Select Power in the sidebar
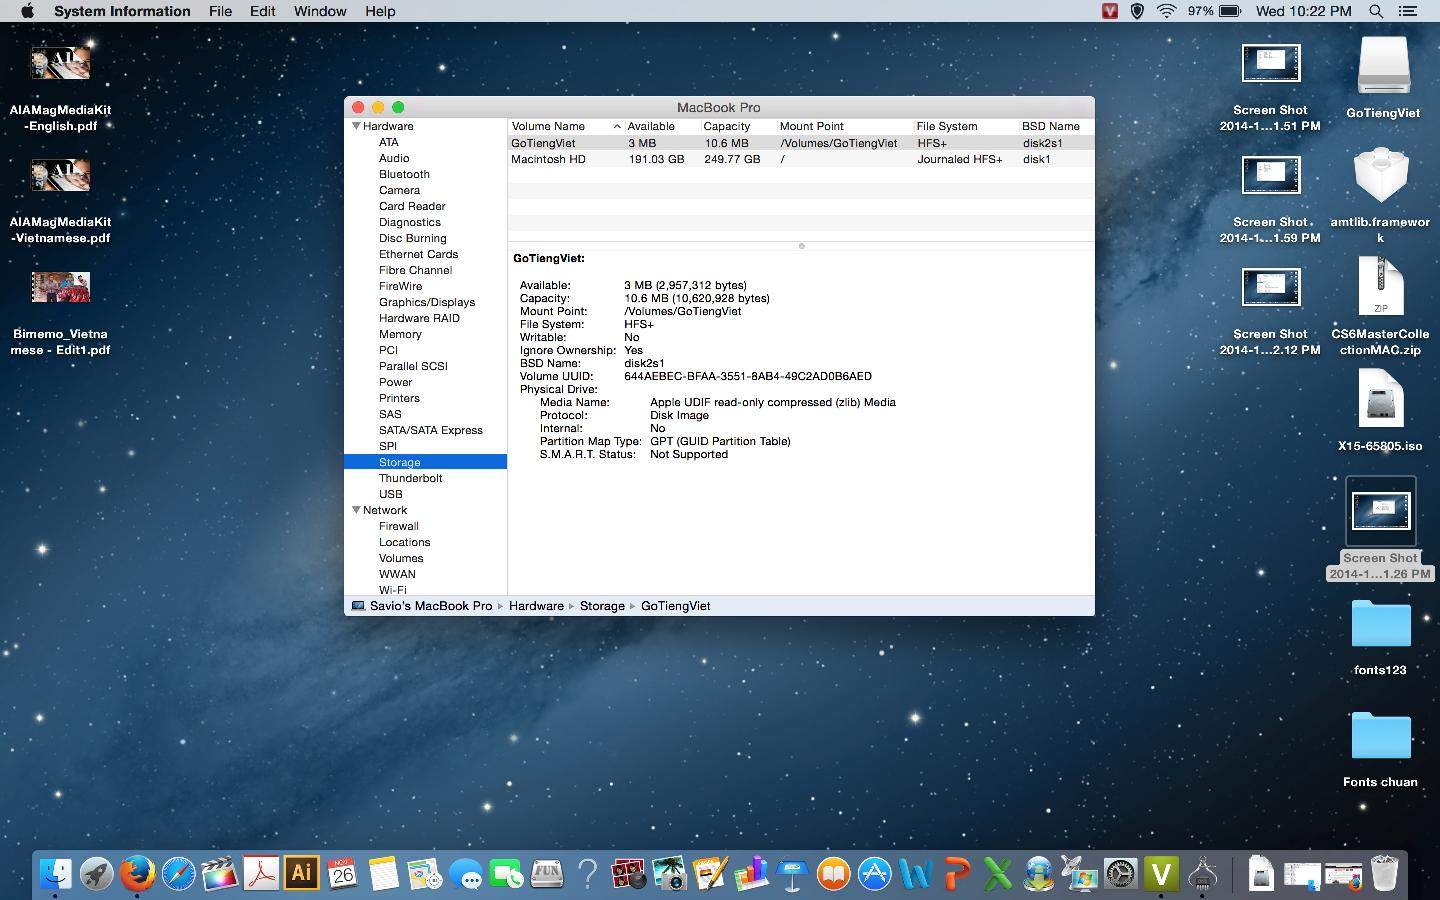 (x=395, y=382)
